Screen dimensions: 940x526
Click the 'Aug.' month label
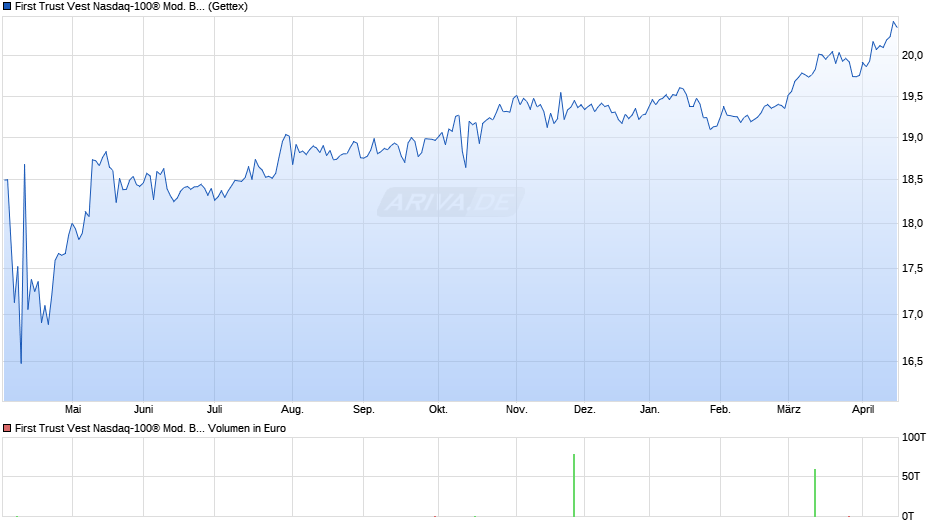(293, 409)
